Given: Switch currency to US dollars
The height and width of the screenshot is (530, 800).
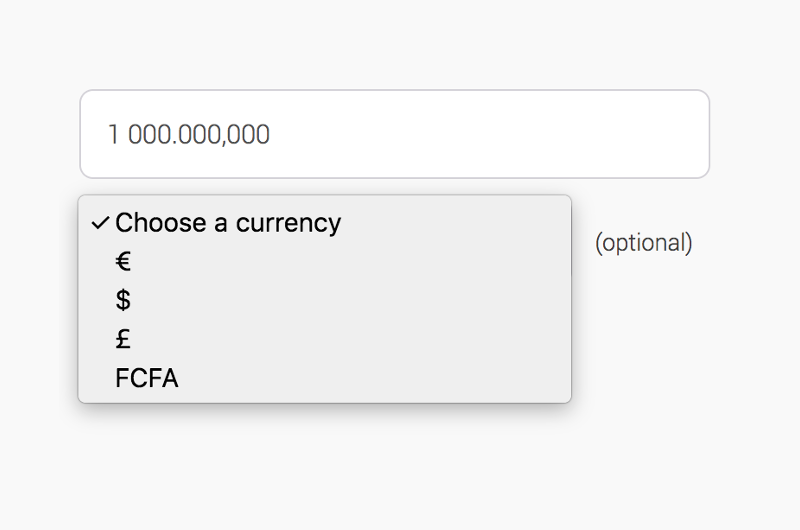Looking at the screenshot, I should click(124, 301).
